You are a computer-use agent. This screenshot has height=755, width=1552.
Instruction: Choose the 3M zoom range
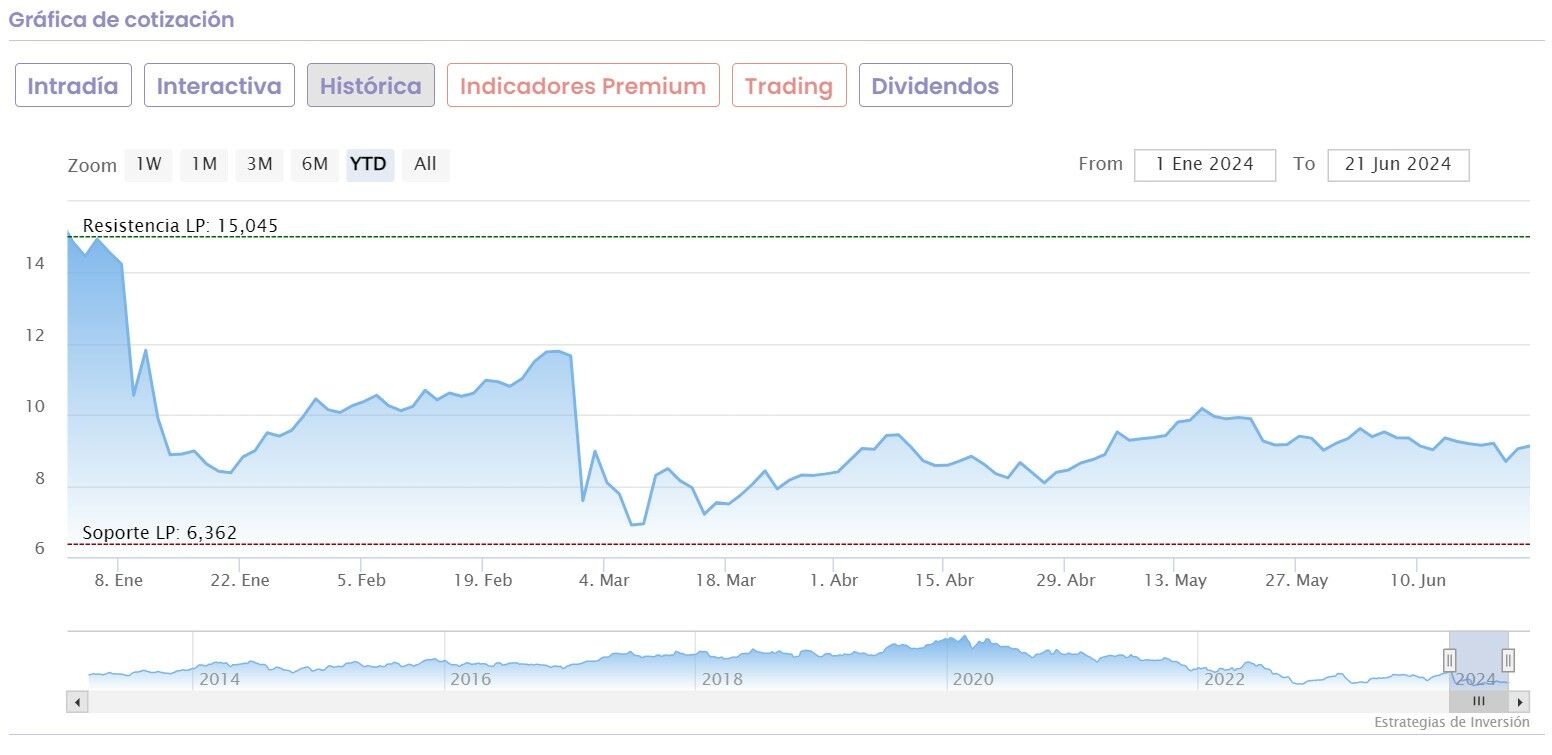point(259,164)
